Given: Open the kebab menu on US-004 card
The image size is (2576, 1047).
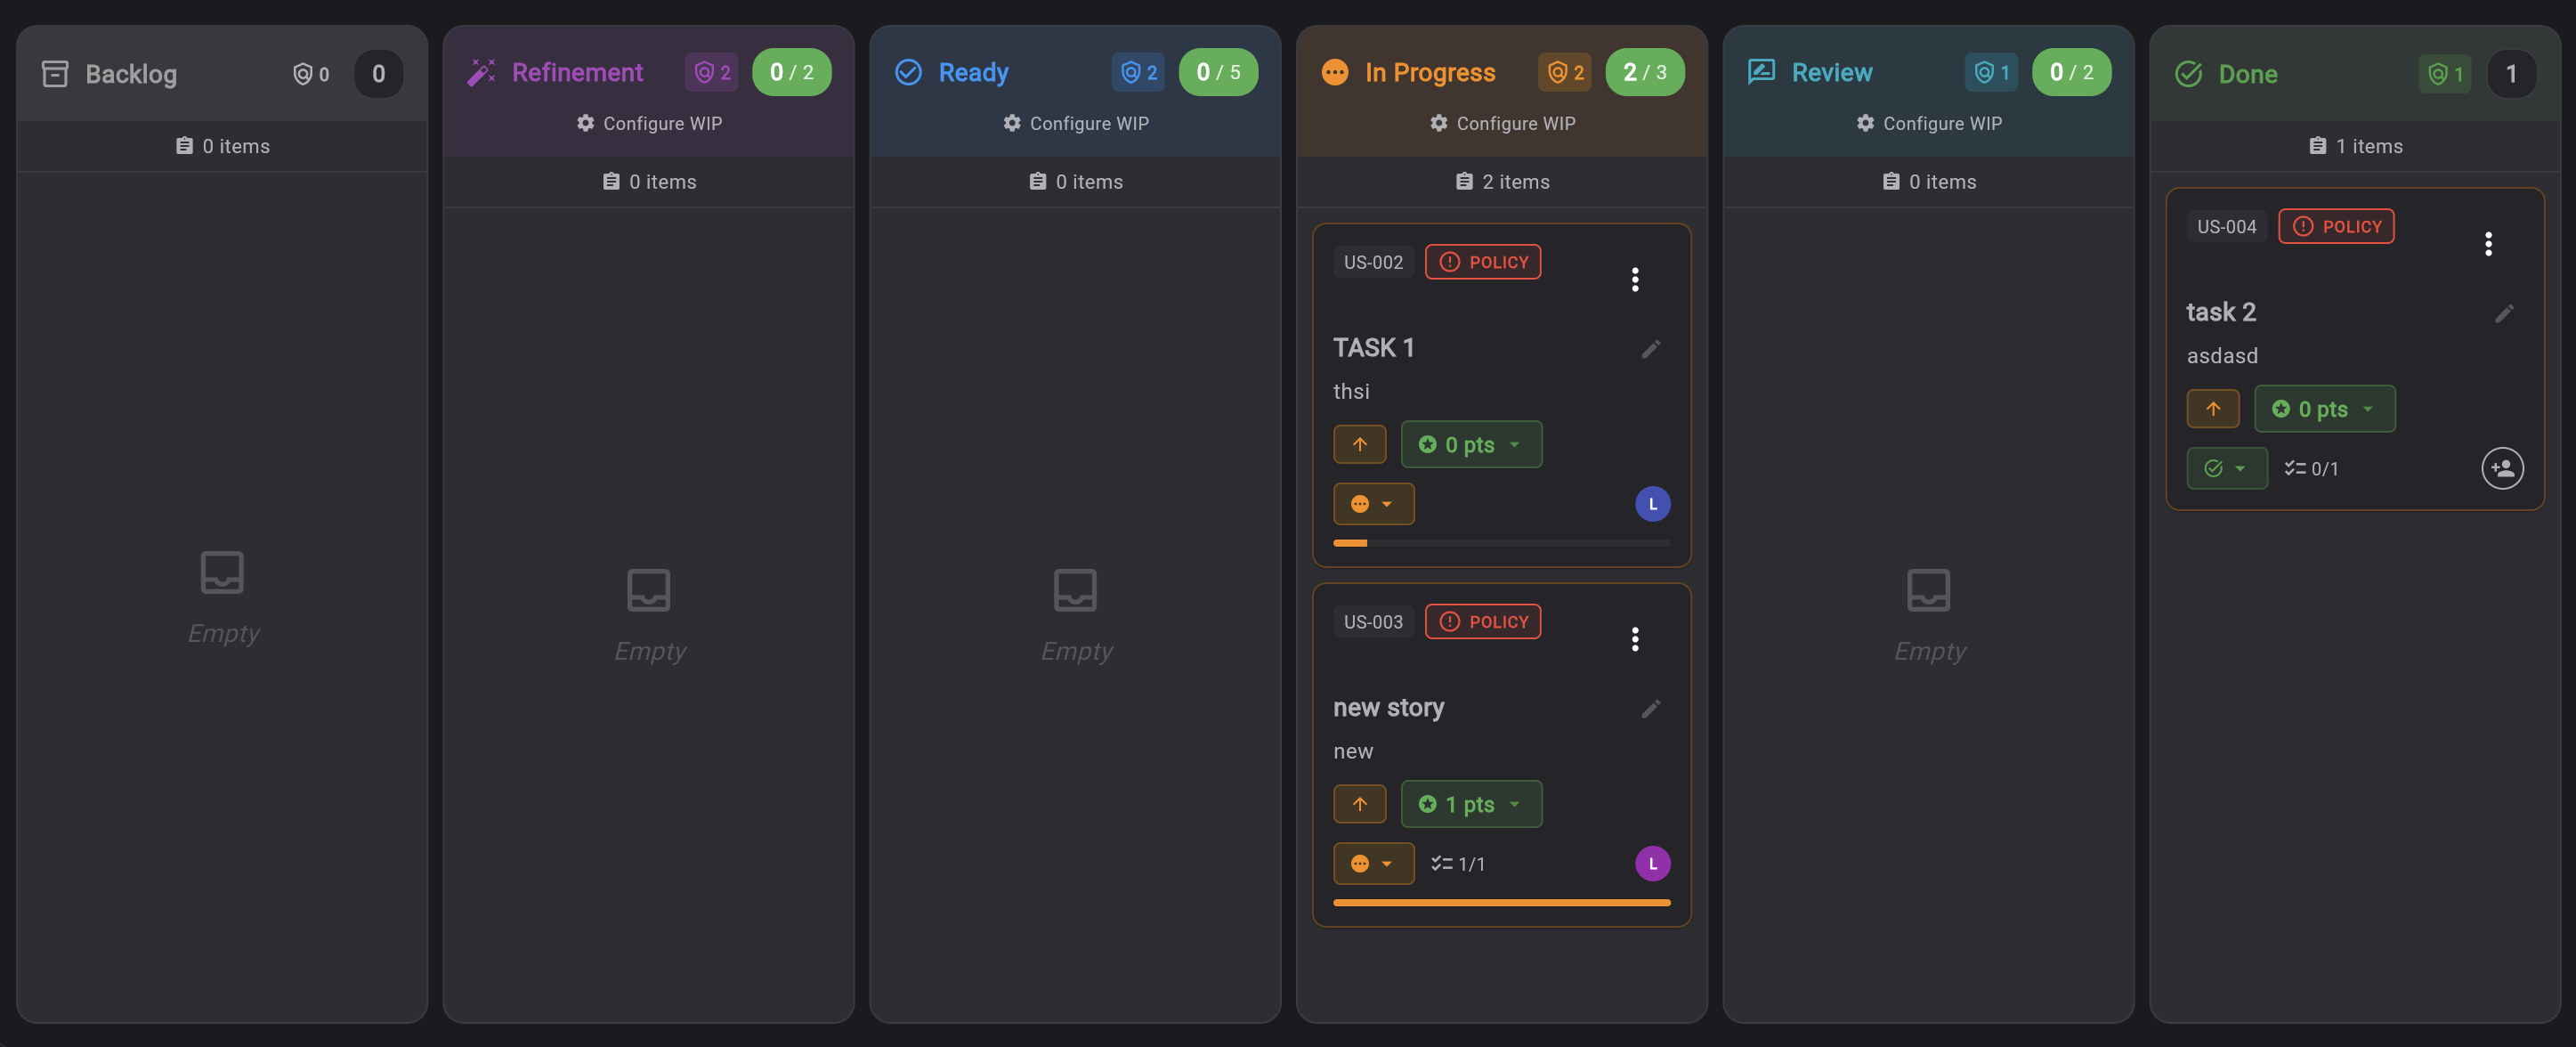Looking at the screenshot, I should tap(2489, 243).
